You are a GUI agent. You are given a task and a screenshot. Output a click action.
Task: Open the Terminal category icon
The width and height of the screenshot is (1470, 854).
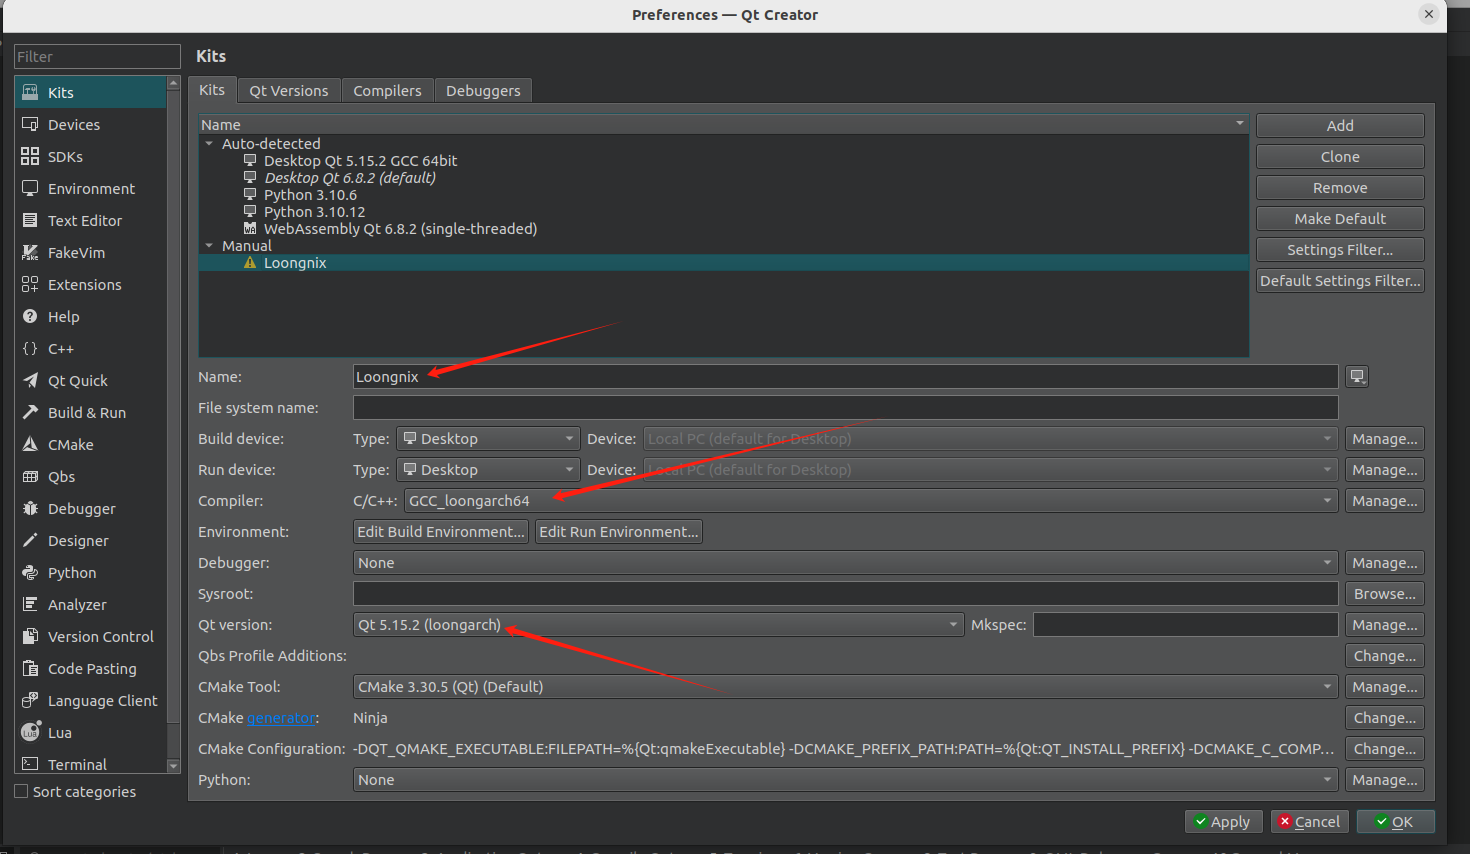tap(30, 764)
